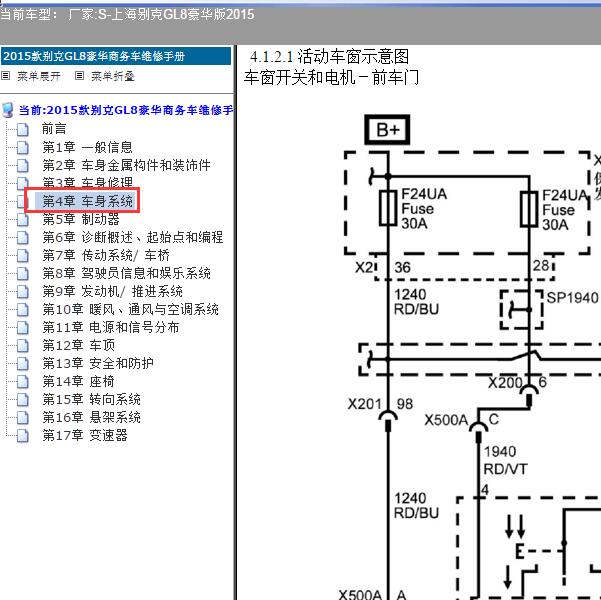
Task: Click the computer icon at the tree root
Action: click(8, 110)
